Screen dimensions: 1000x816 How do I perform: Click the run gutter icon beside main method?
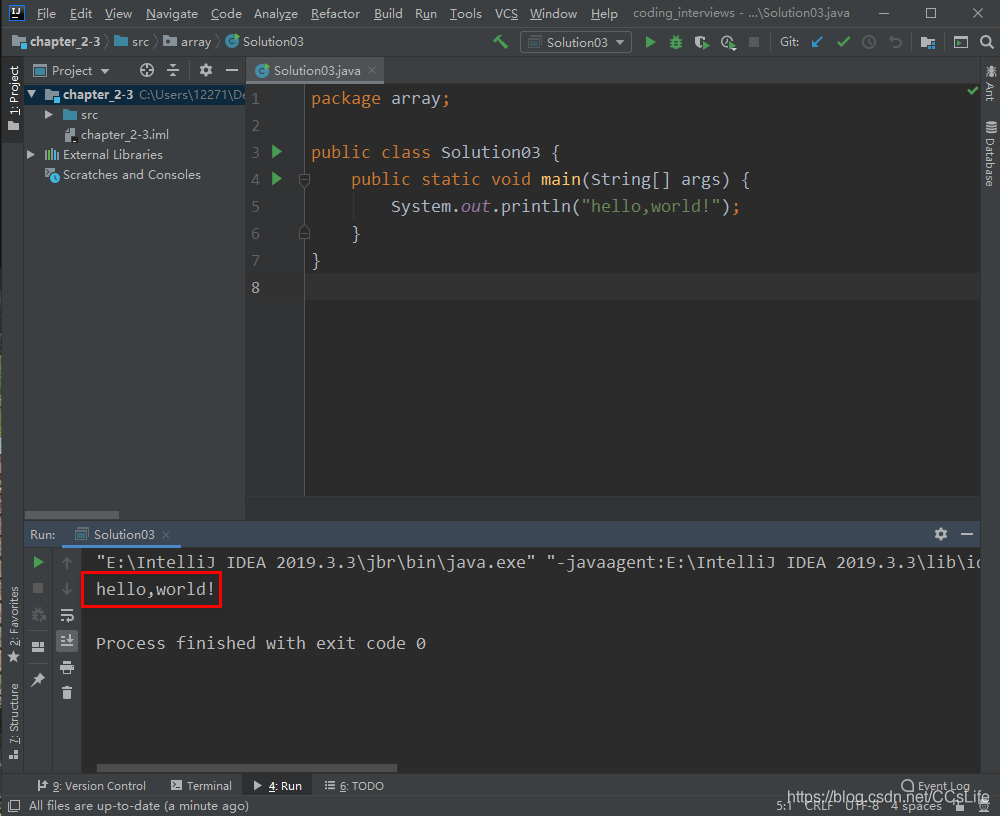click(x=277, y=179)
